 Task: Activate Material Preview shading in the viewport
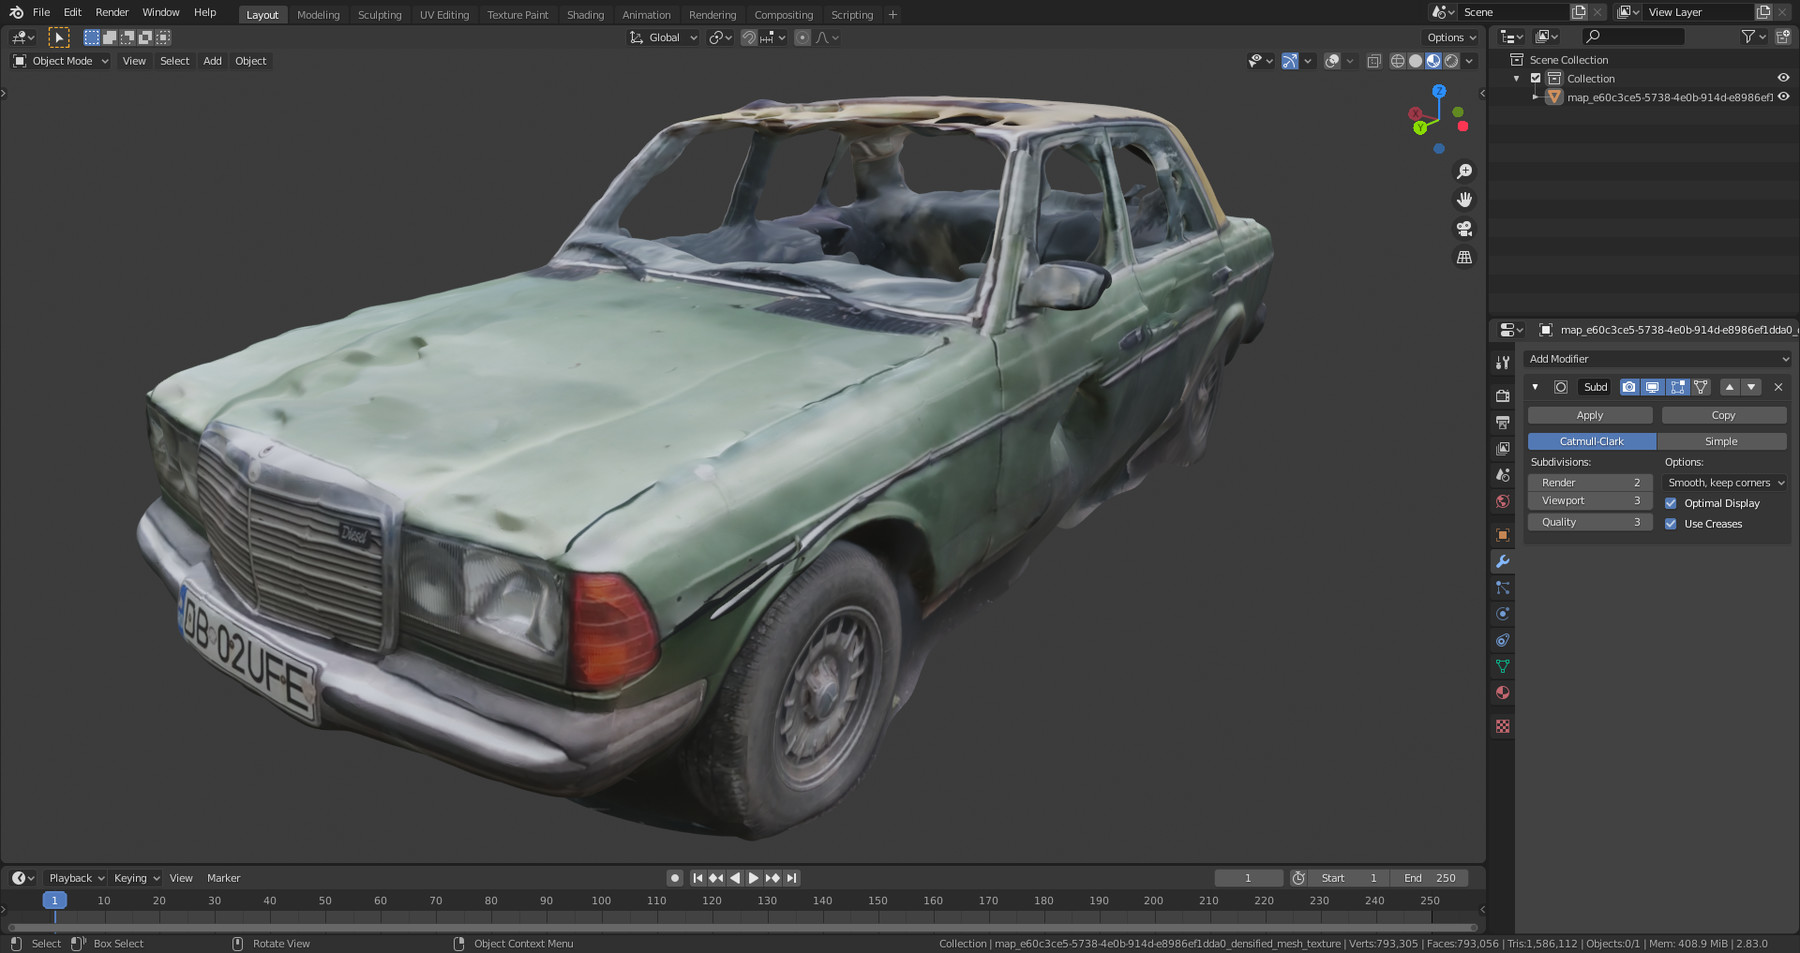[1432, 61]
